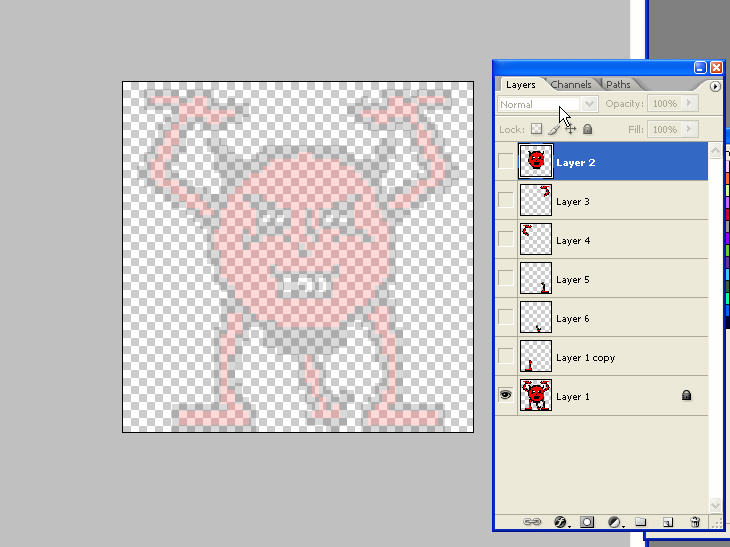Expand the Fill percentage arrow

690,129
